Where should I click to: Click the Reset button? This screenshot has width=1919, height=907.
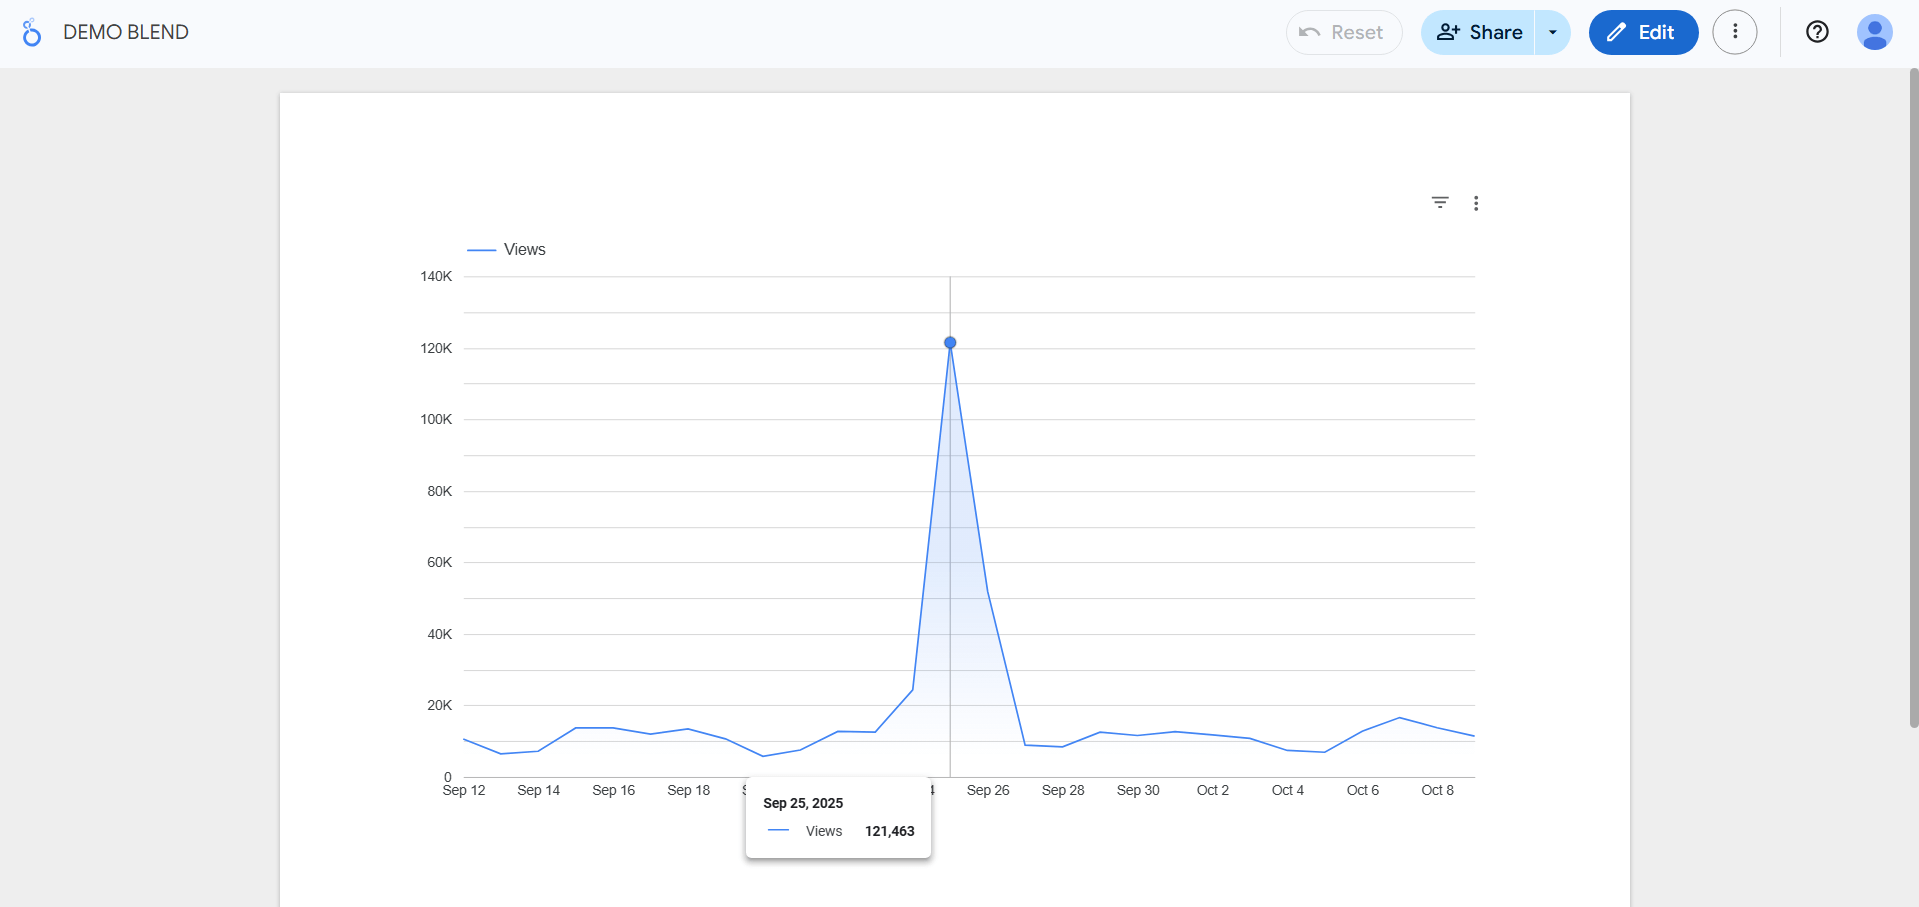(x=1343, y=32)
